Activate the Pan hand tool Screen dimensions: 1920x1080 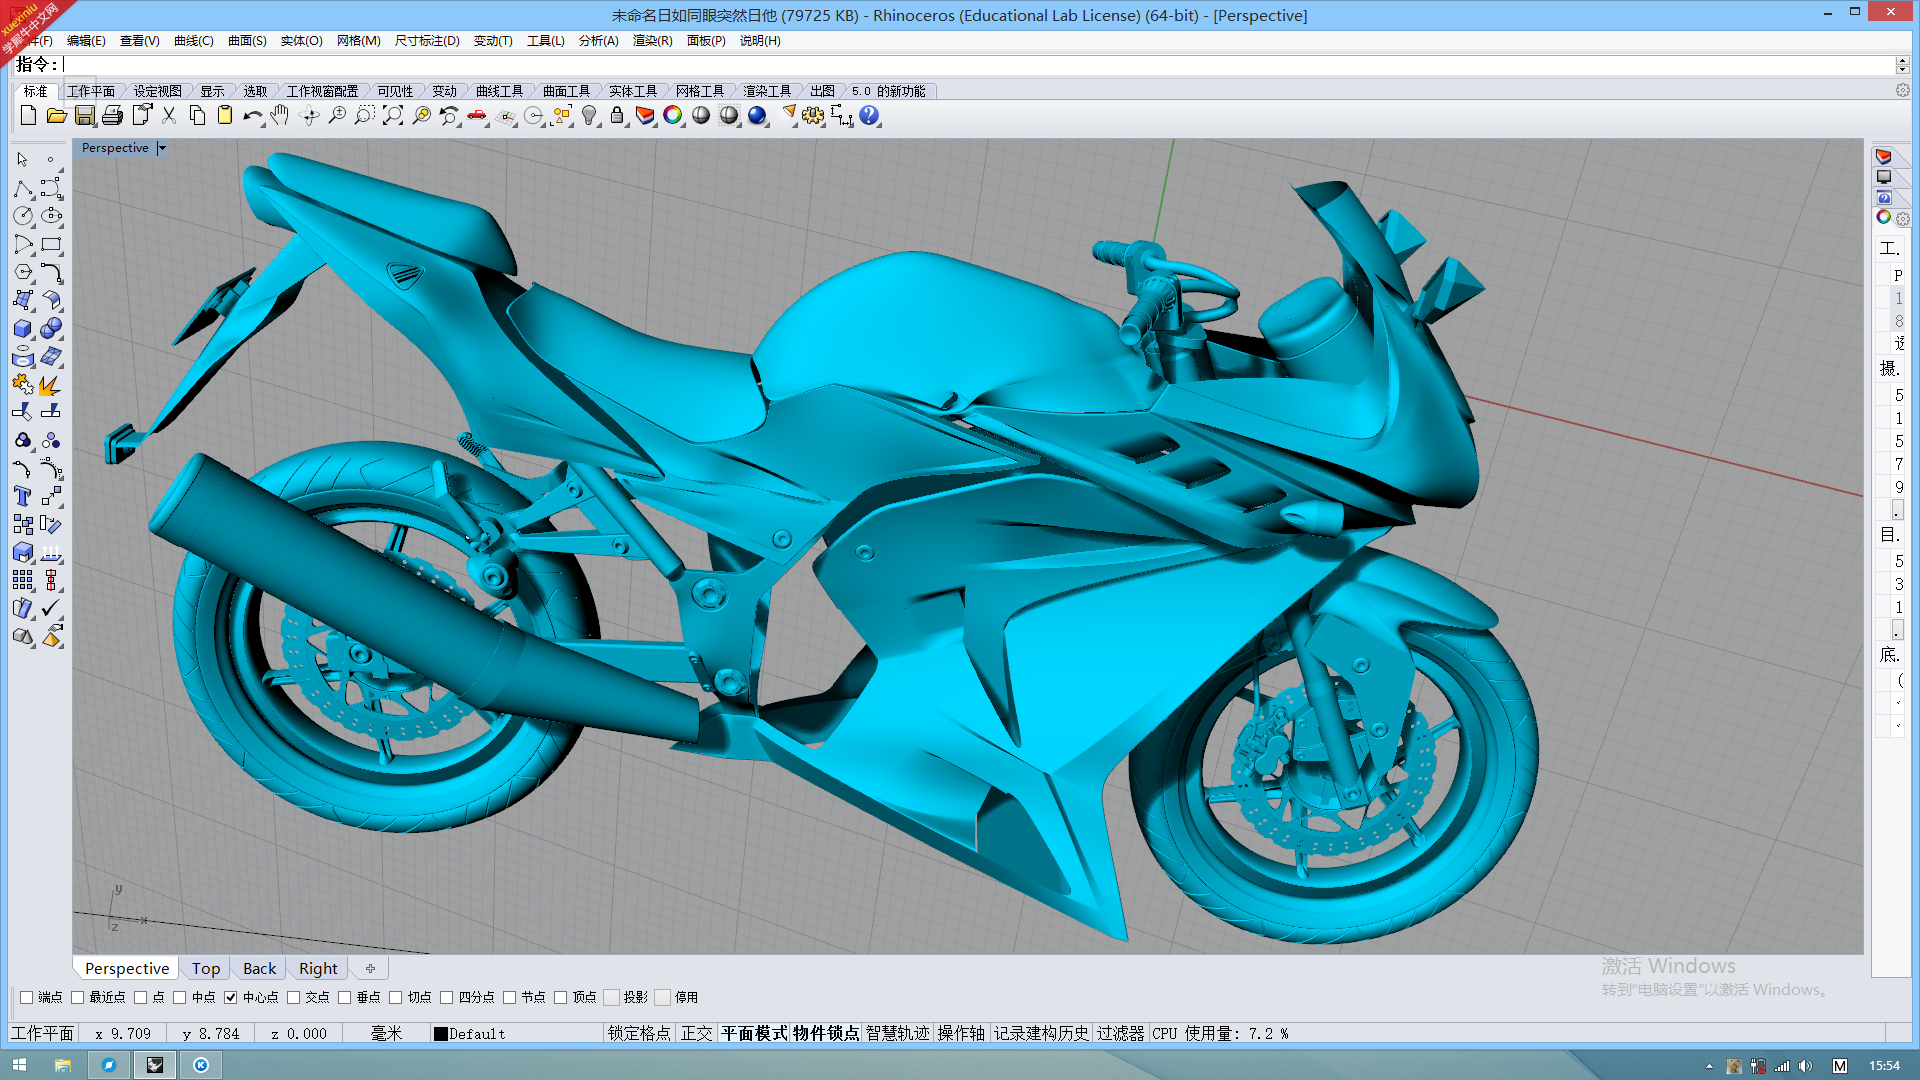[x=280, y=116]
